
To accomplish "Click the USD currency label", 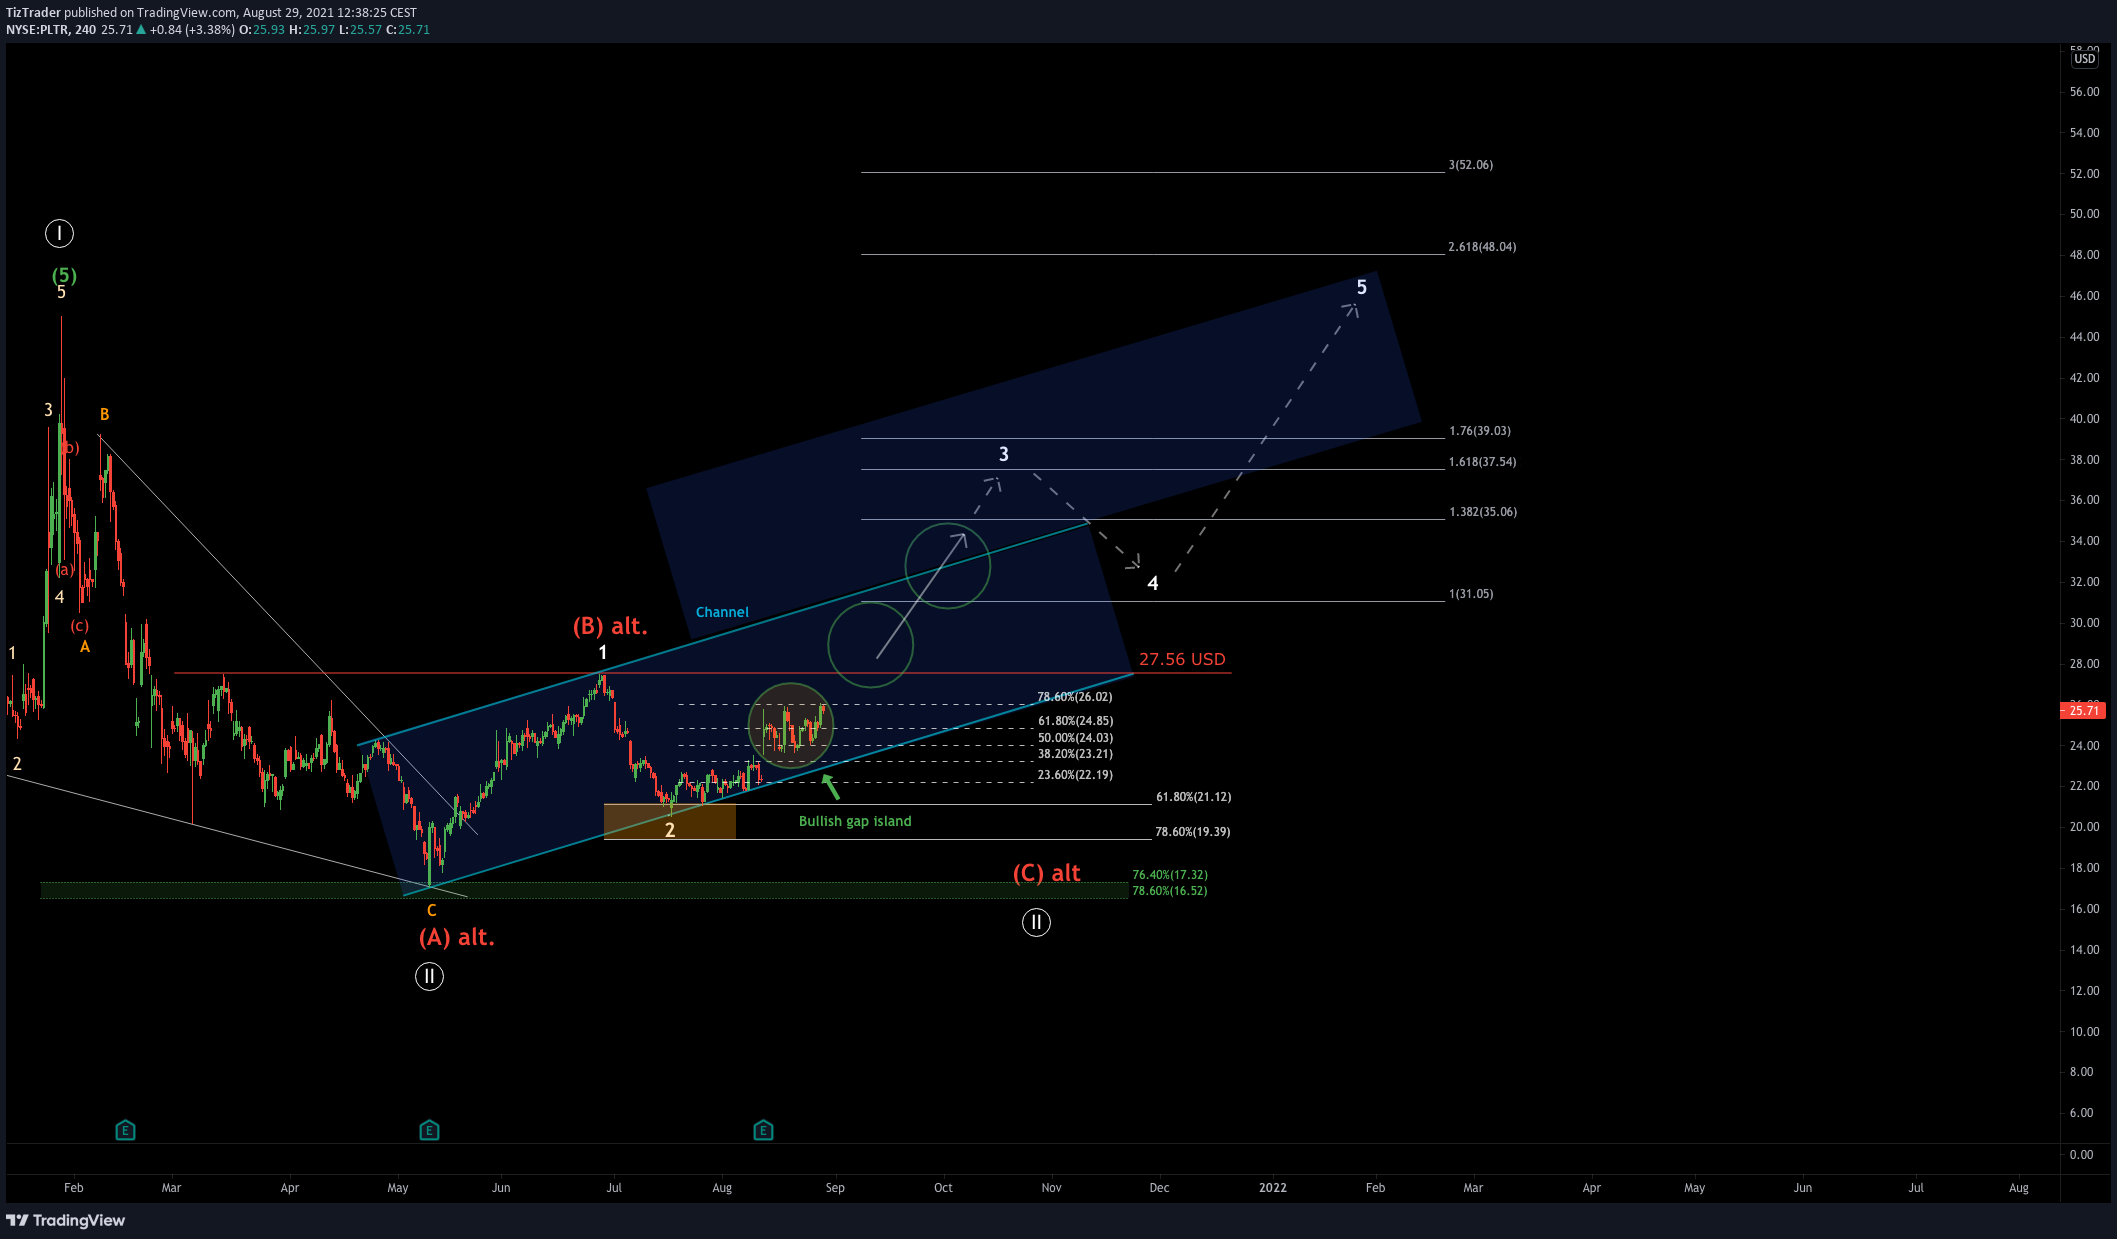I will 2084,59.
